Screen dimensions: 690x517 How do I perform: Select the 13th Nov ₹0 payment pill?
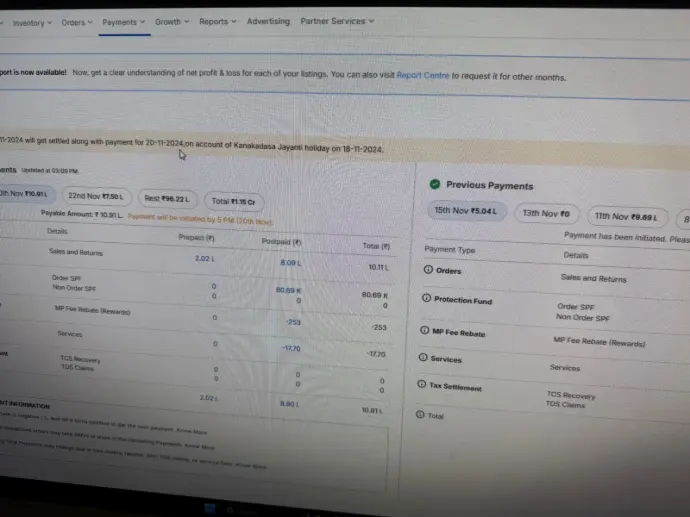545,214
